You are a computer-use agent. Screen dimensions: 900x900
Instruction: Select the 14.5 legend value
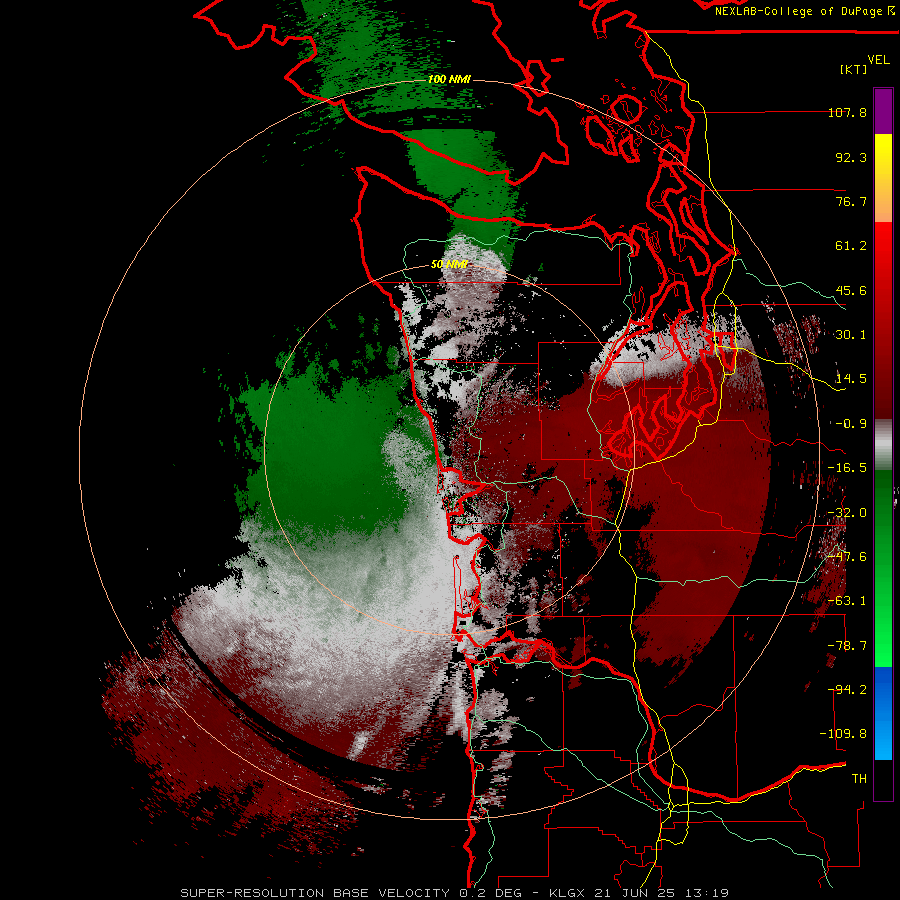tap(851, 379)
